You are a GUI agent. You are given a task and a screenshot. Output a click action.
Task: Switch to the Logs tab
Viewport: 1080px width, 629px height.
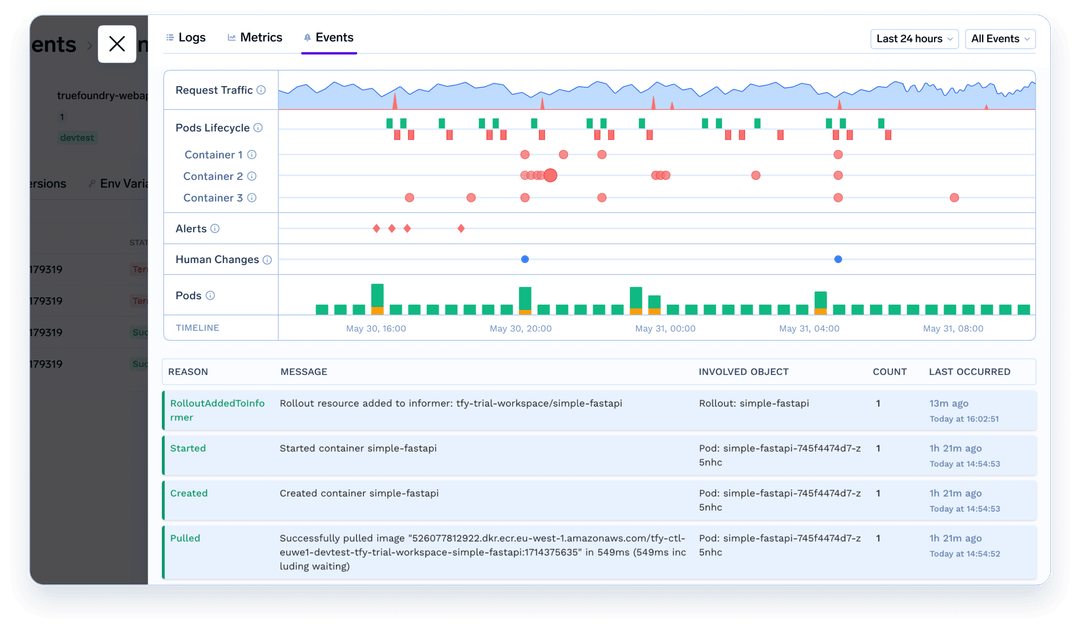(186, 37)
